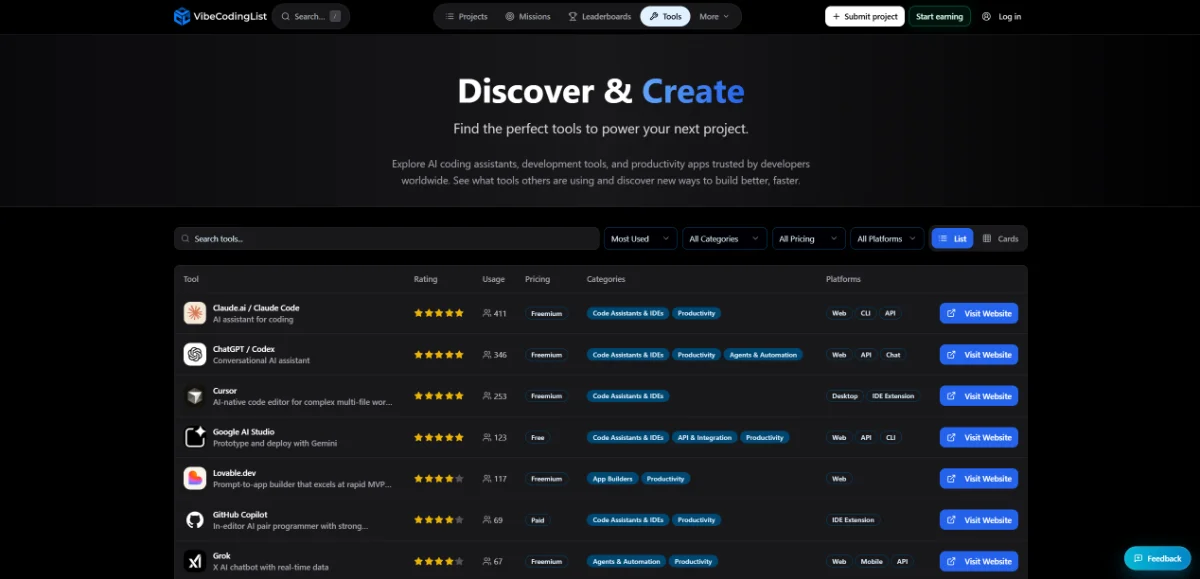Open the All Categories dropdown
The image size is (1200, 579).
(724, 238)
